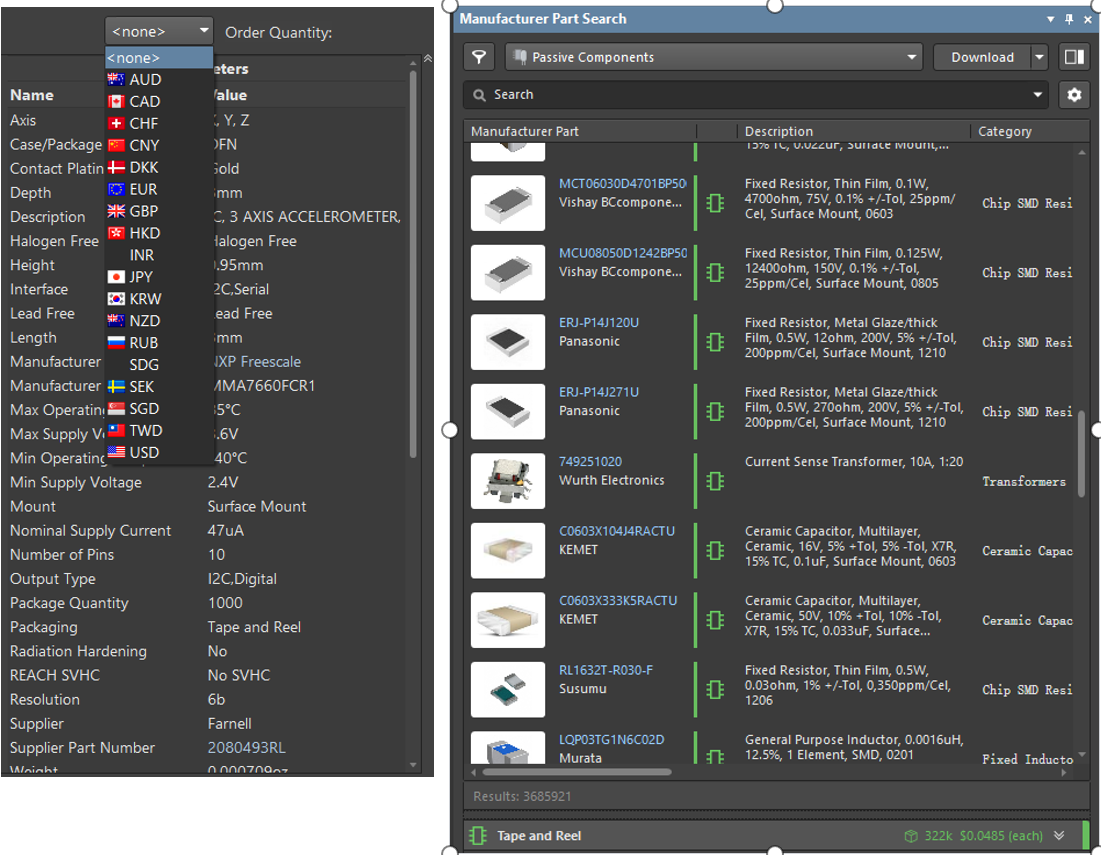
Task: Click the stock box icon beside 322k
Action: 911,835
